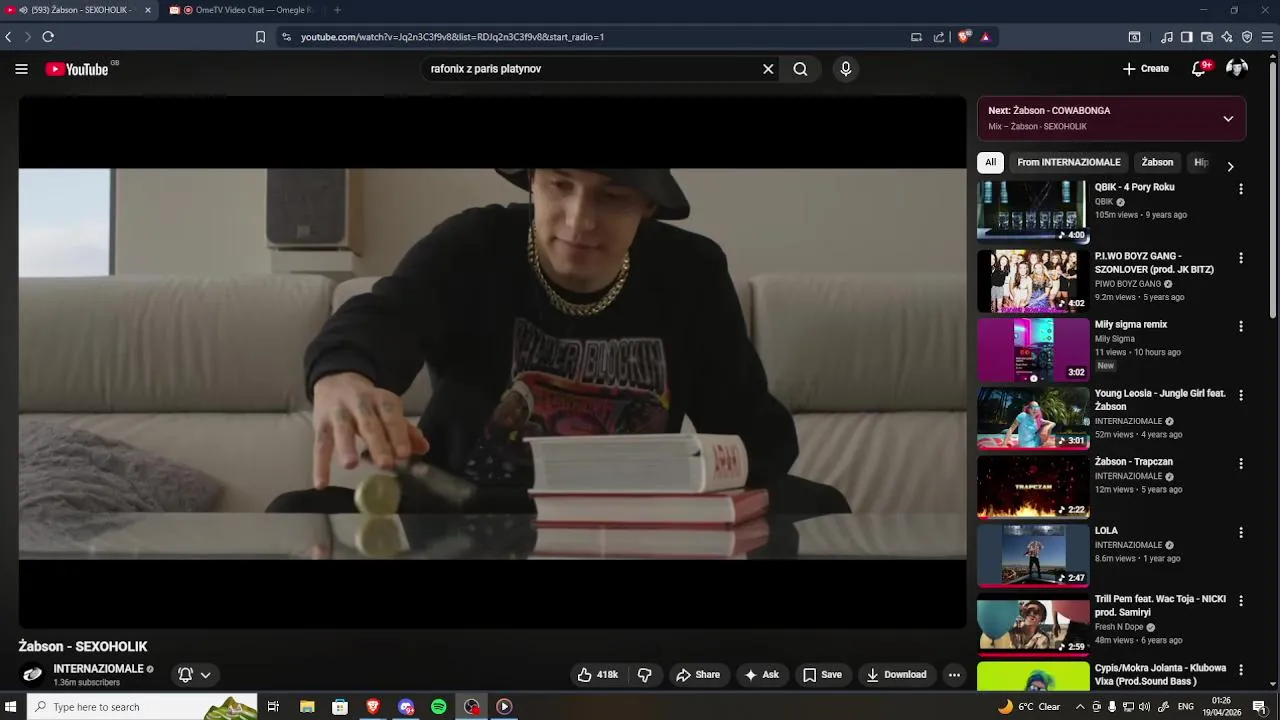1280x720 pixels.
Task: Open the Miły sigma remix video title
Action: [x=1131, y=325]
